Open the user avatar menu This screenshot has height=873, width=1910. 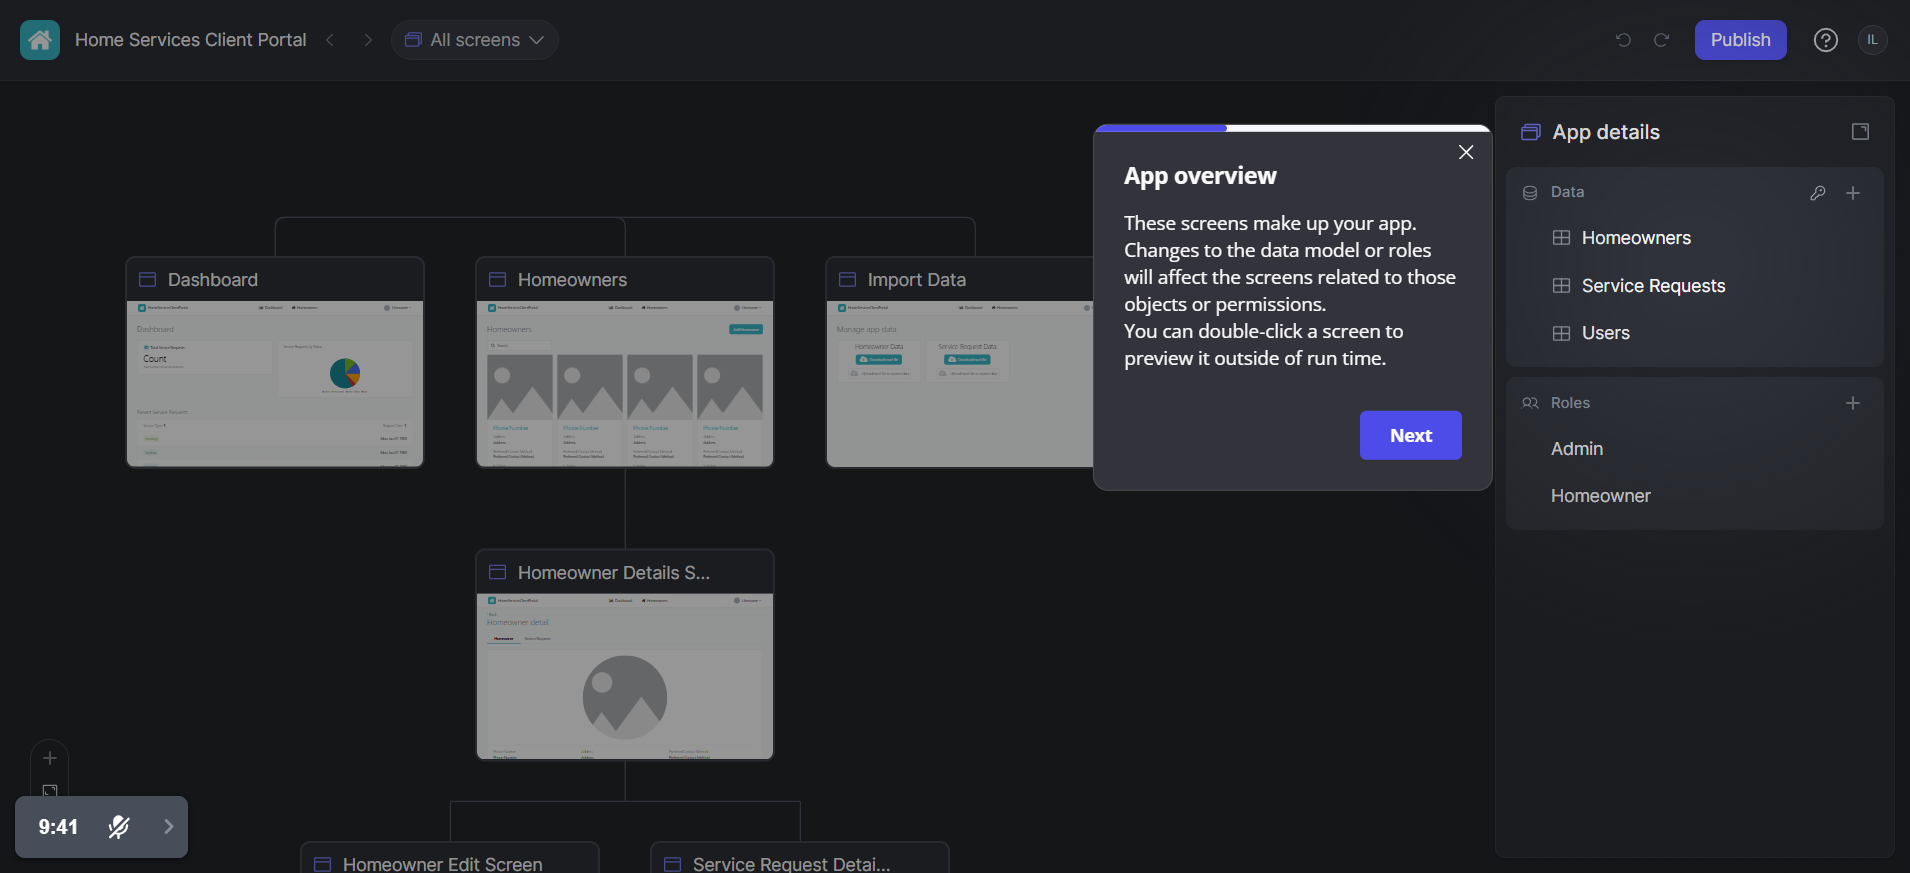point(1872,40)
